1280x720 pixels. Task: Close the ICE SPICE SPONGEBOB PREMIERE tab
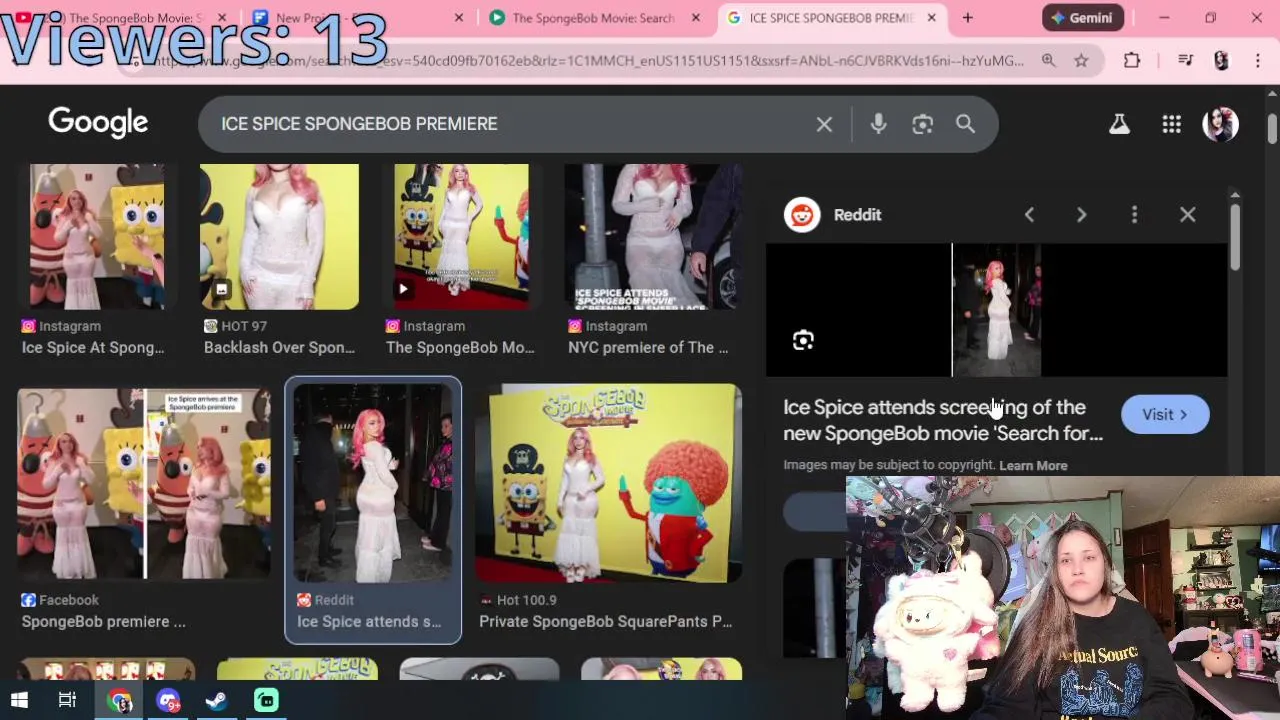[x=932, y=18]
